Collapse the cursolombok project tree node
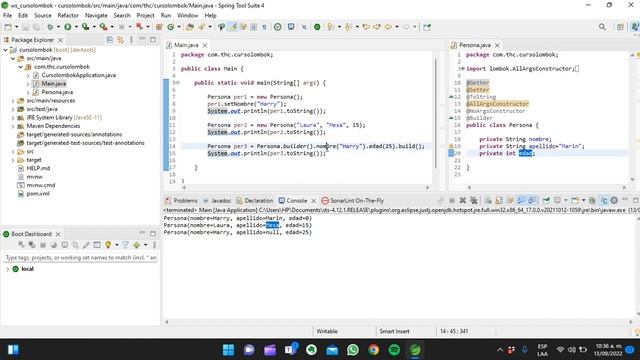 pos(5,50)
